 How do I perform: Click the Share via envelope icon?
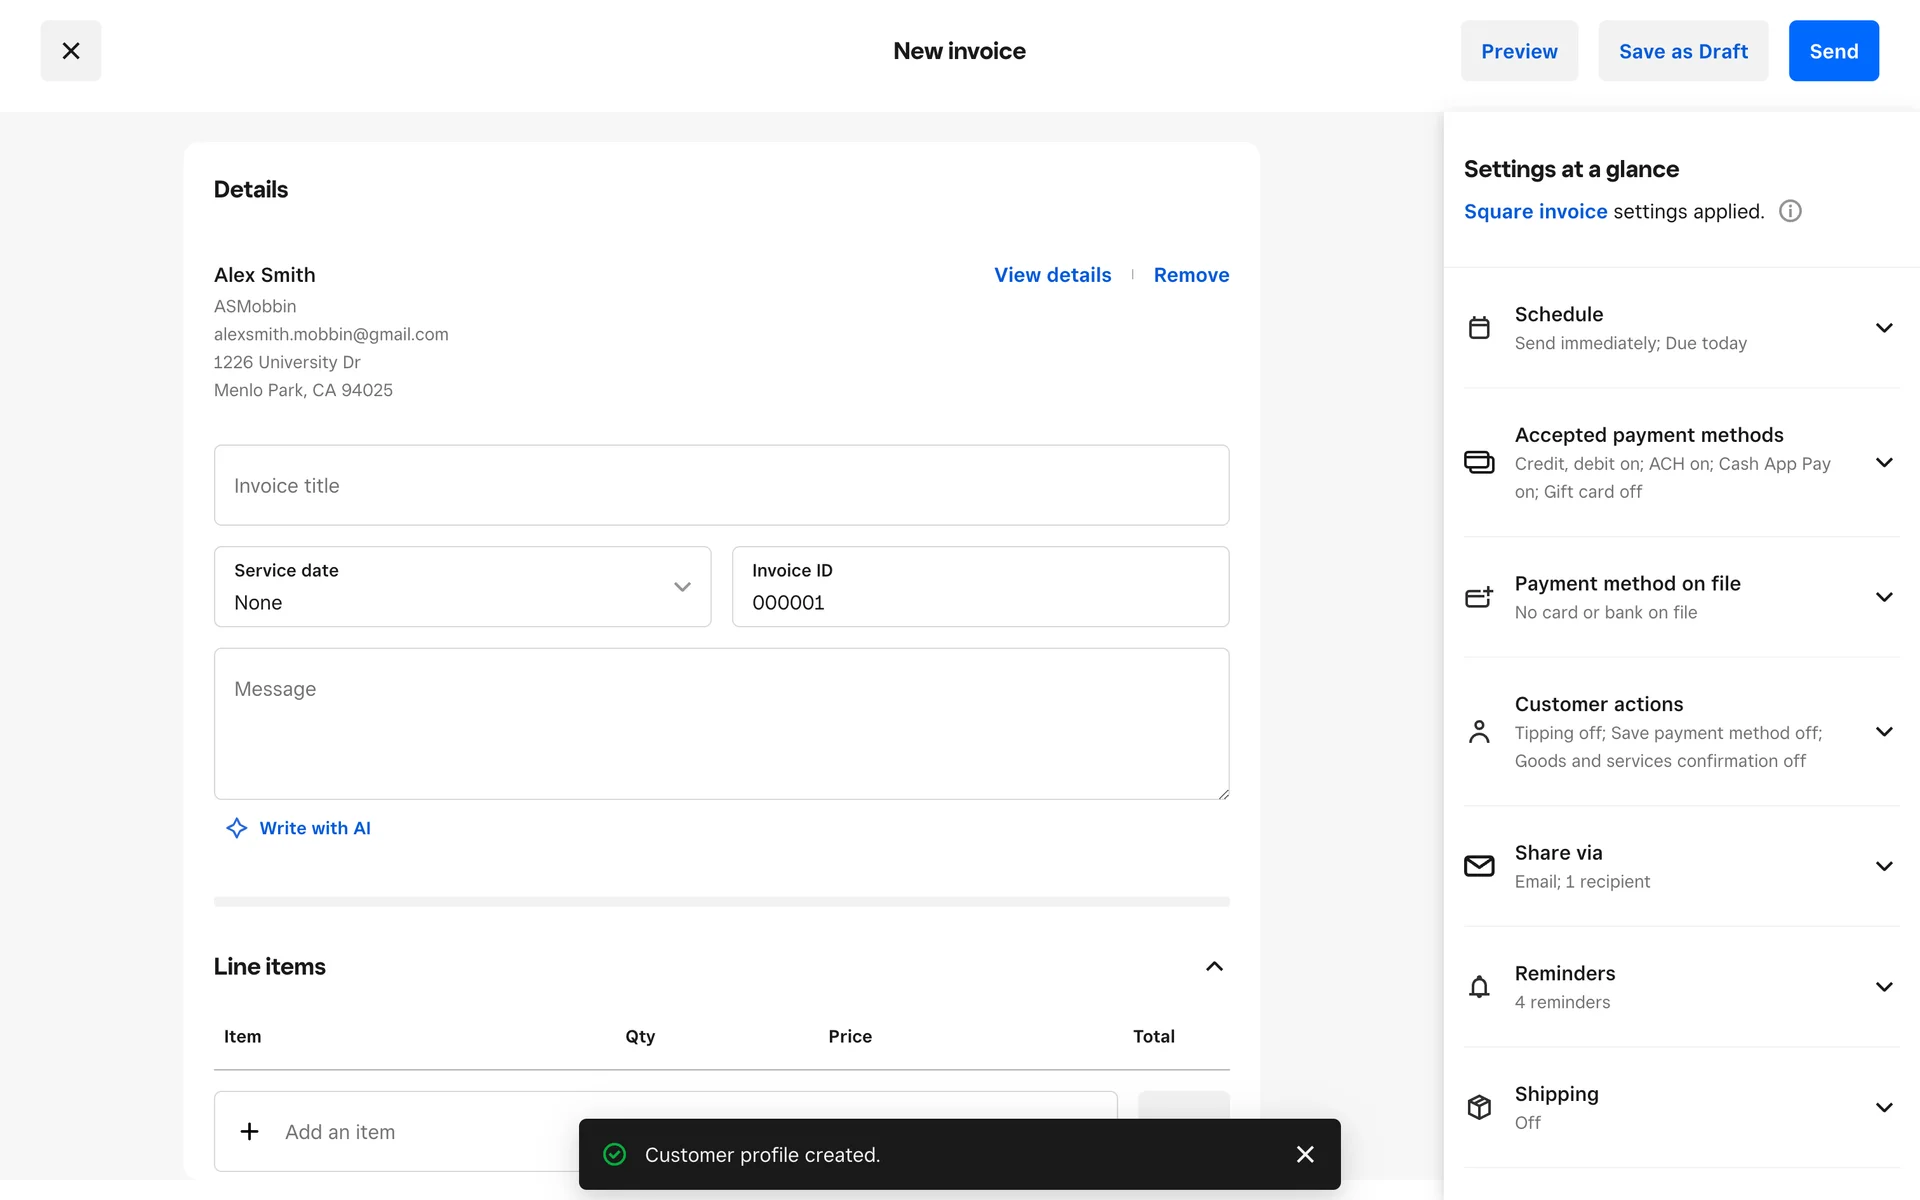click(1479, 866)
